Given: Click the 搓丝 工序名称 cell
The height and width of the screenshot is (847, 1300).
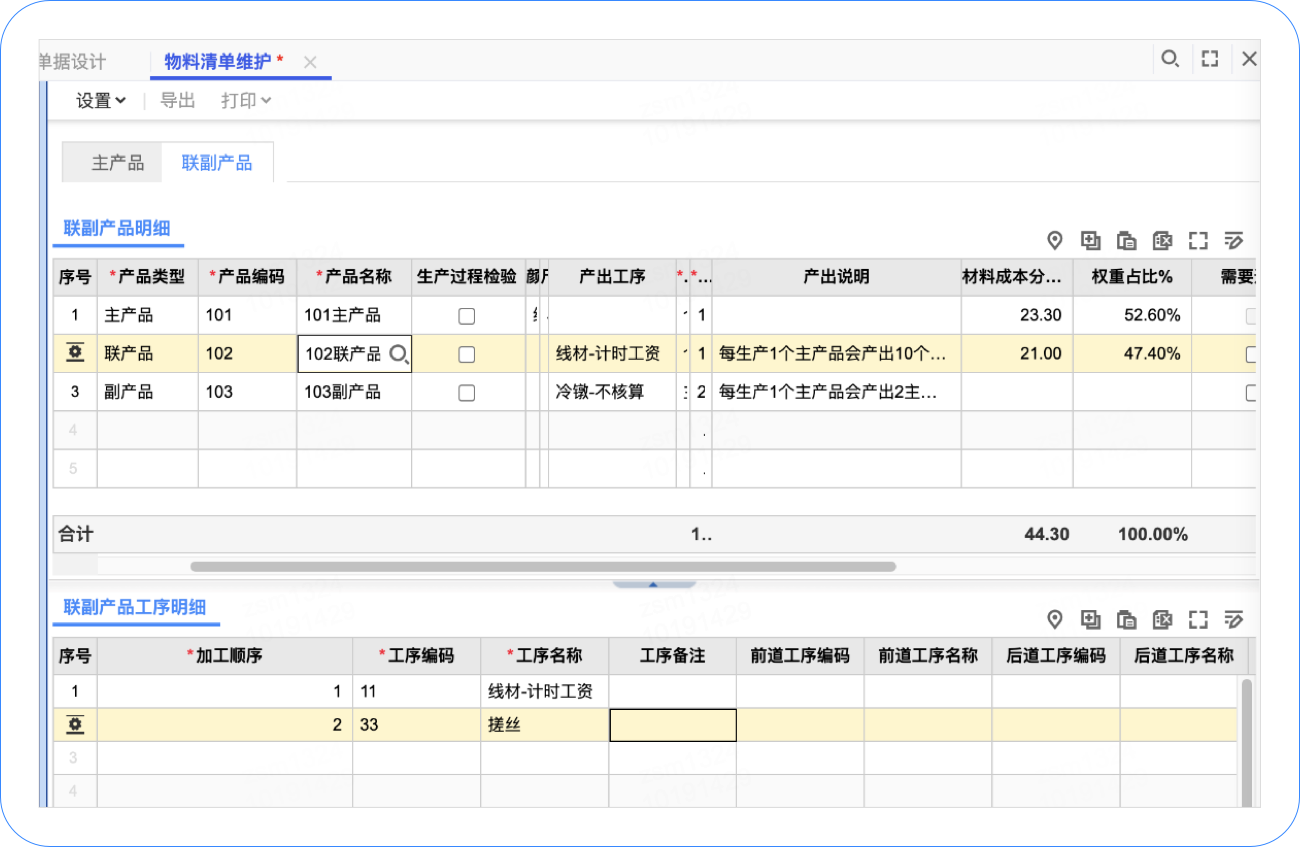Looking at the screenshot, I should click(544, 725).
